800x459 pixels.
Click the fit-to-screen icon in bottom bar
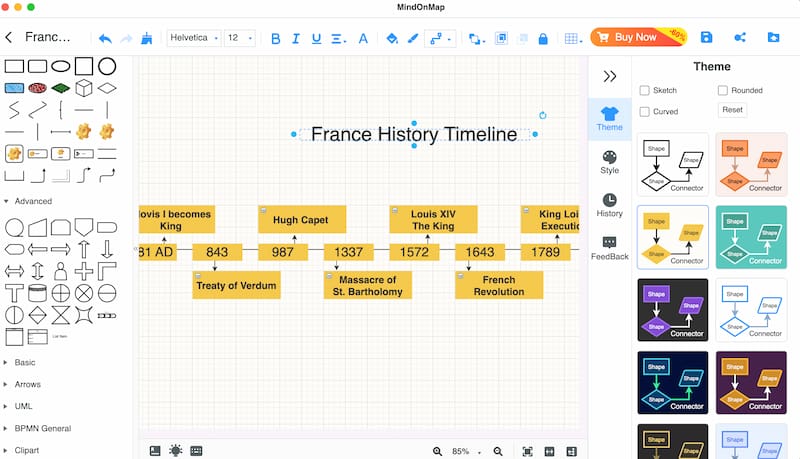[x=528, y=451]
